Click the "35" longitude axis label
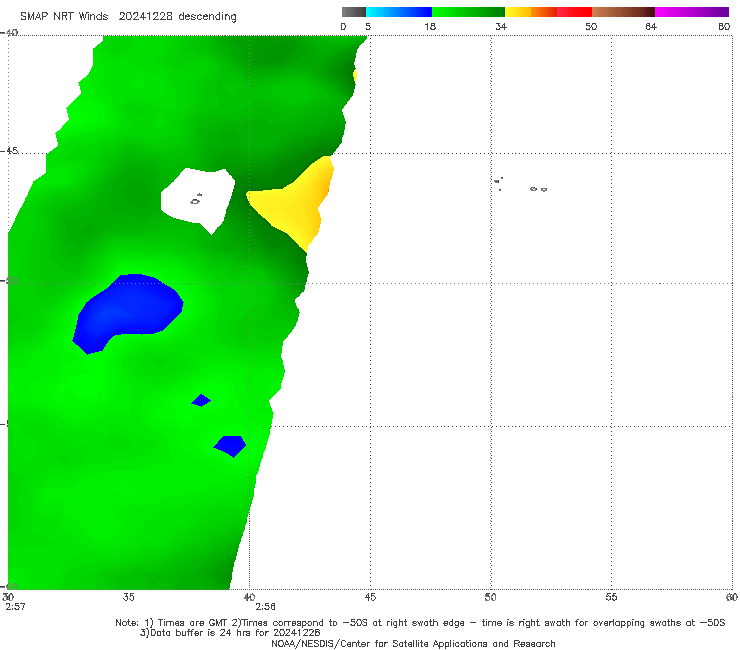 coord(128,597)
